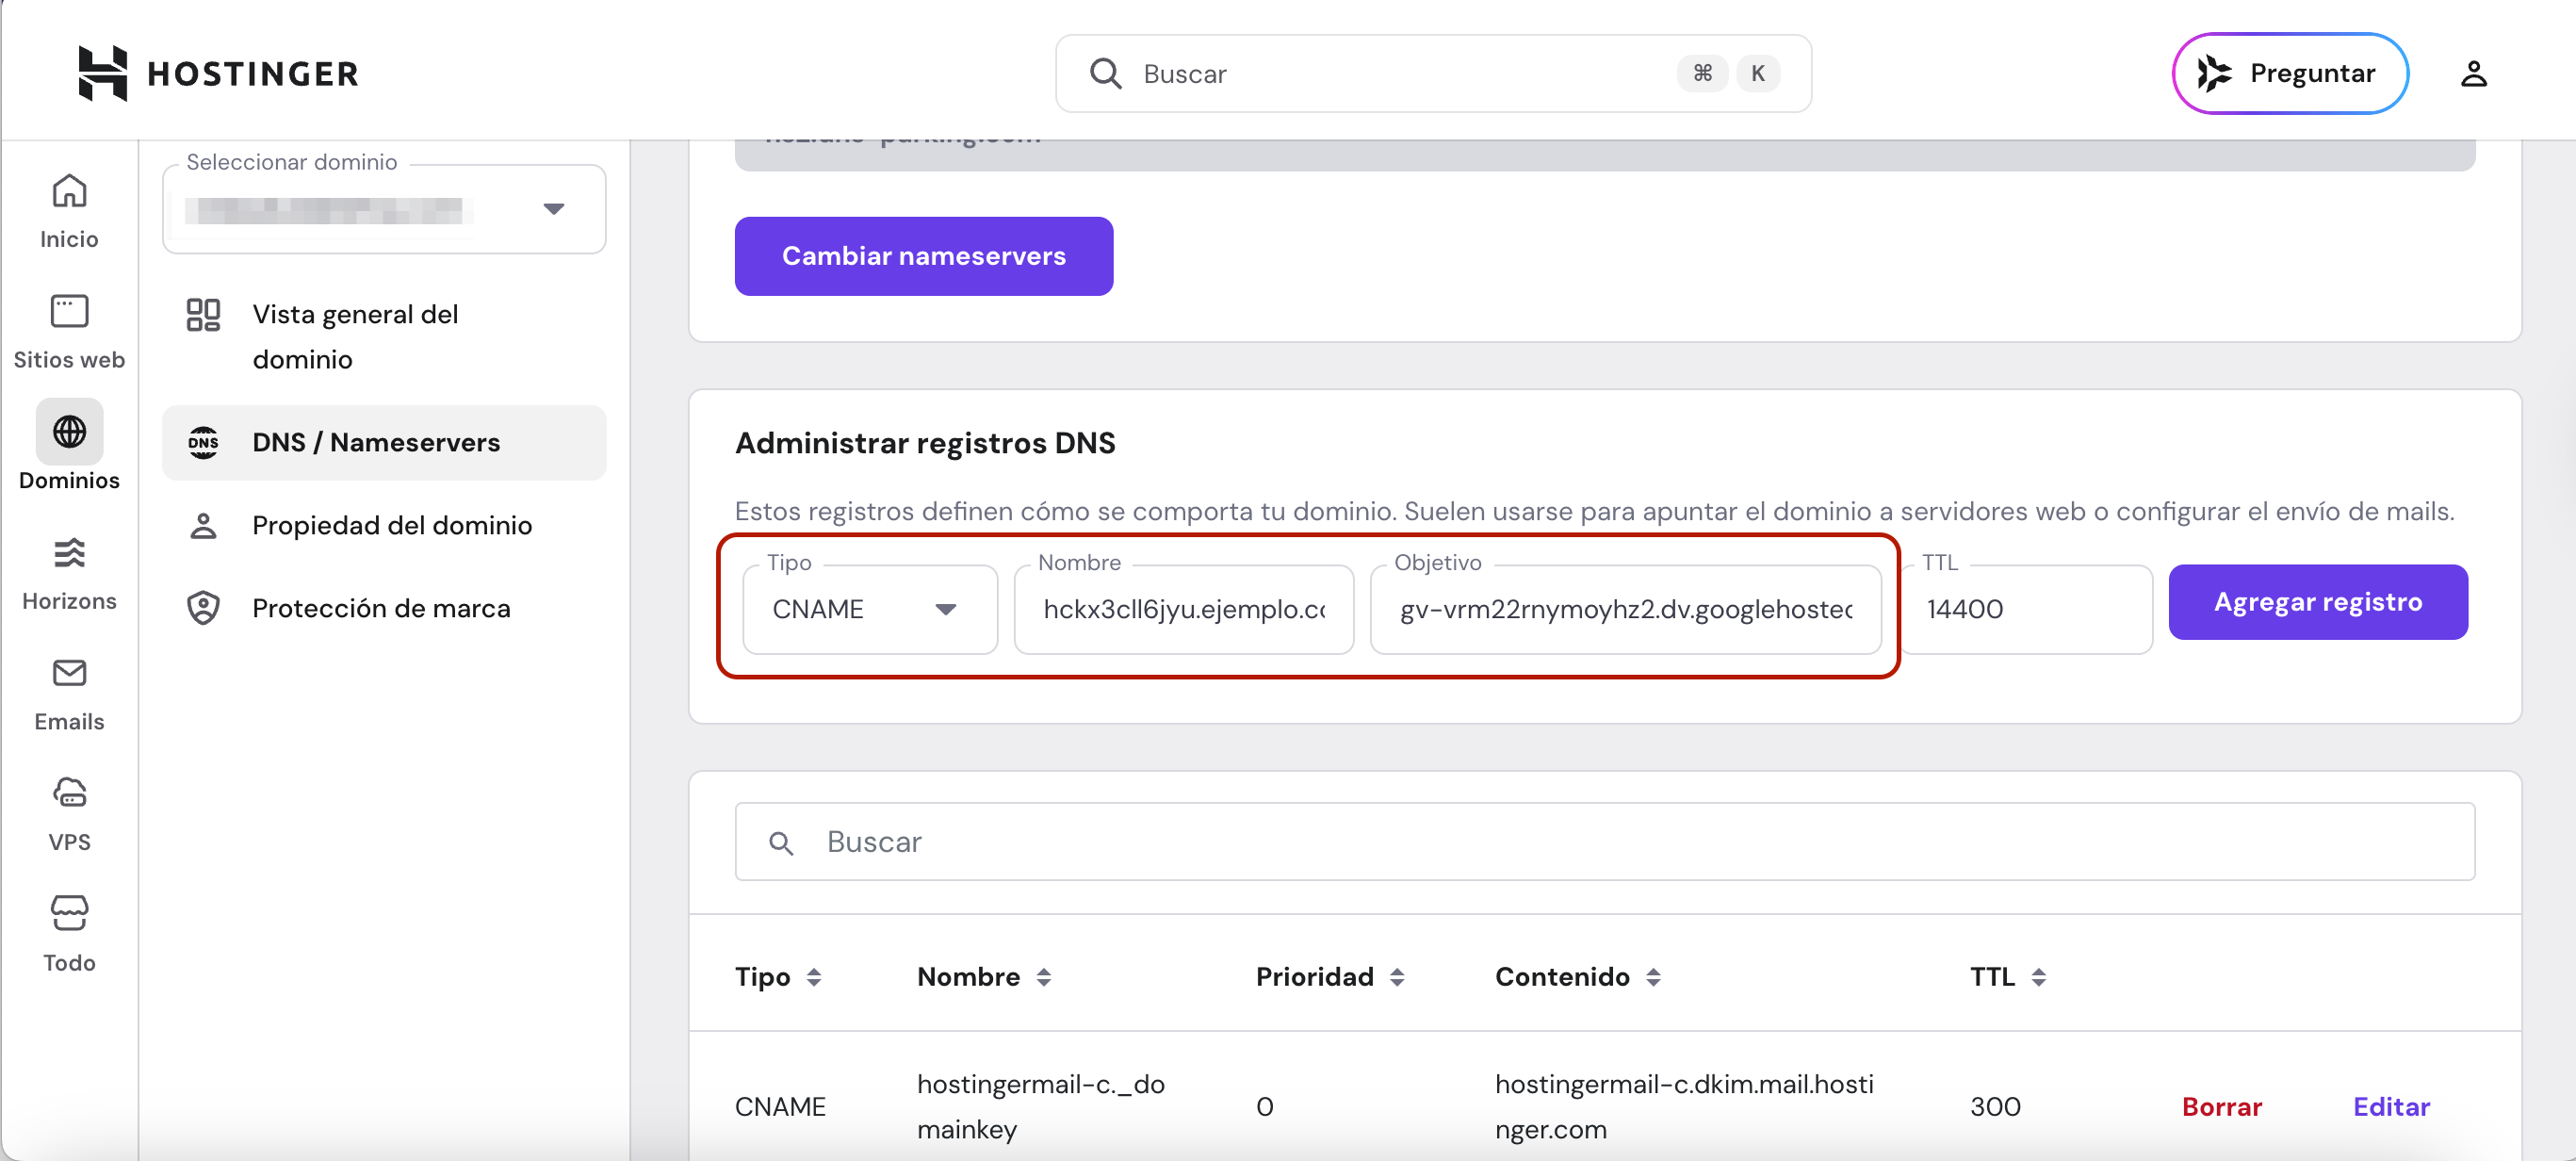Open the VPS sidebar icon
2576x1161 pixels.
tap(69, 793)
